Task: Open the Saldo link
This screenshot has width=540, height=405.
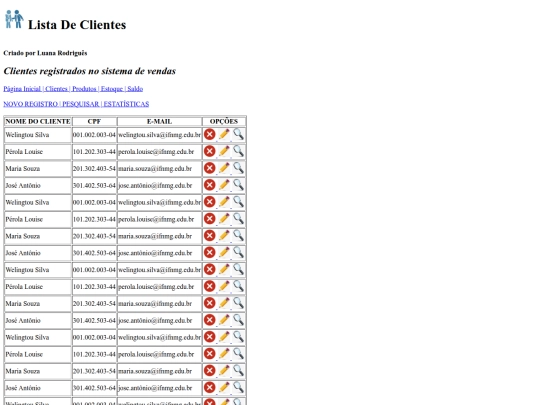Action: tap(135, 89)
